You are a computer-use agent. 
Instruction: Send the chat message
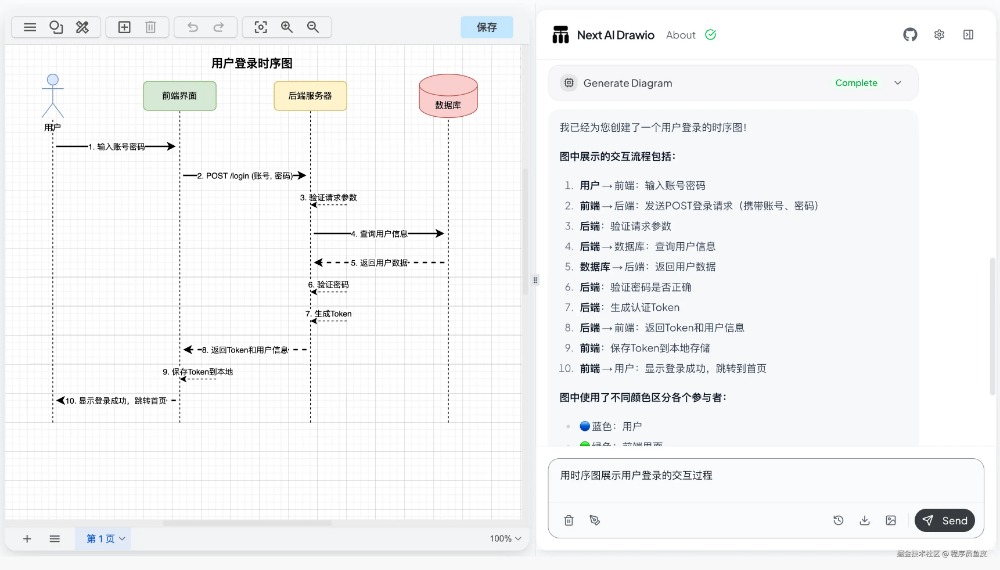944,520
